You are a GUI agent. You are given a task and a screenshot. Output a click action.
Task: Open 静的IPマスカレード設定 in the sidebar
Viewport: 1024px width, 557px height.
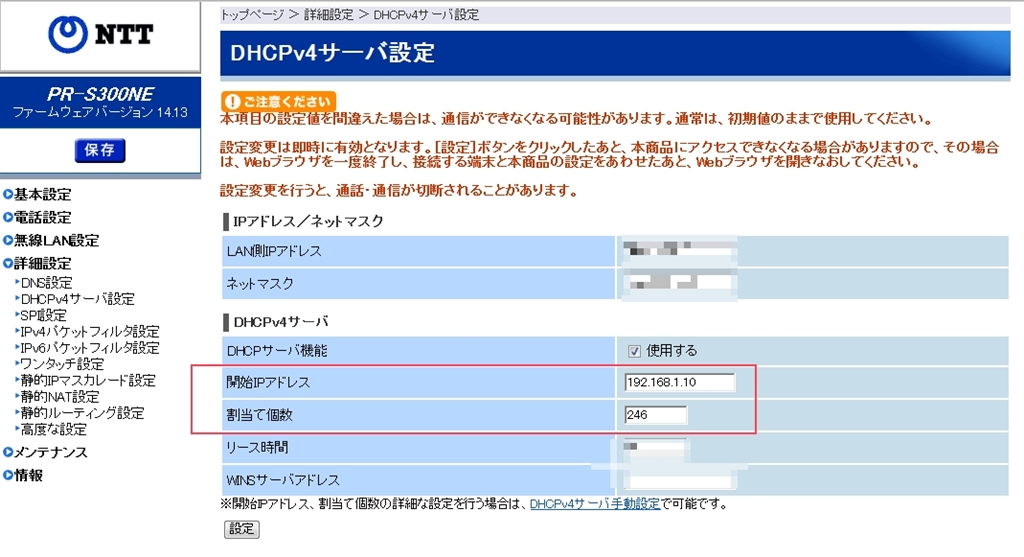88,381
